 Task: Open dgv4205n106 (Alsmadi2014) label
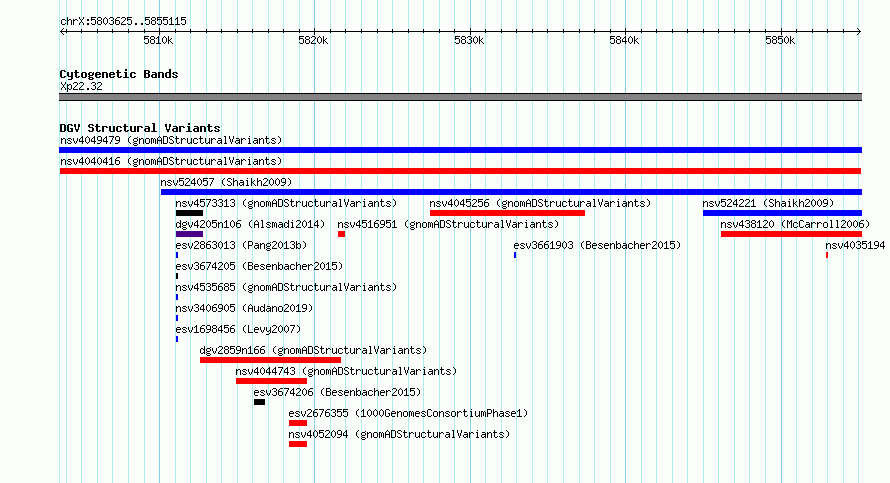tap(250, 224)
